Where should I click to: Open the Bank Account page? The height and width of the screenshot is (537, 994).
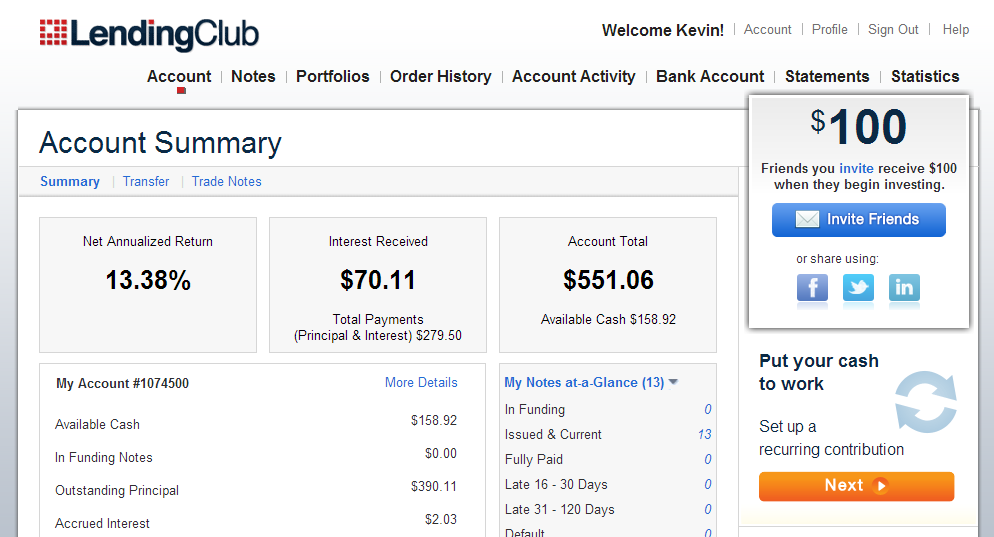[710, 76]
